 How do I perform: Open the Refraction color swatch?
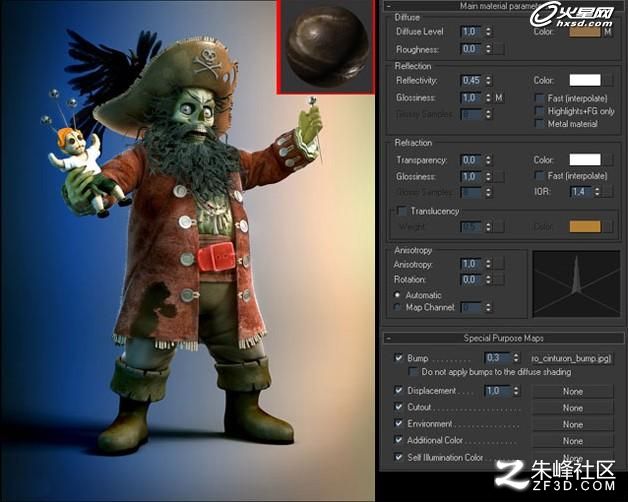pos(585,159)
